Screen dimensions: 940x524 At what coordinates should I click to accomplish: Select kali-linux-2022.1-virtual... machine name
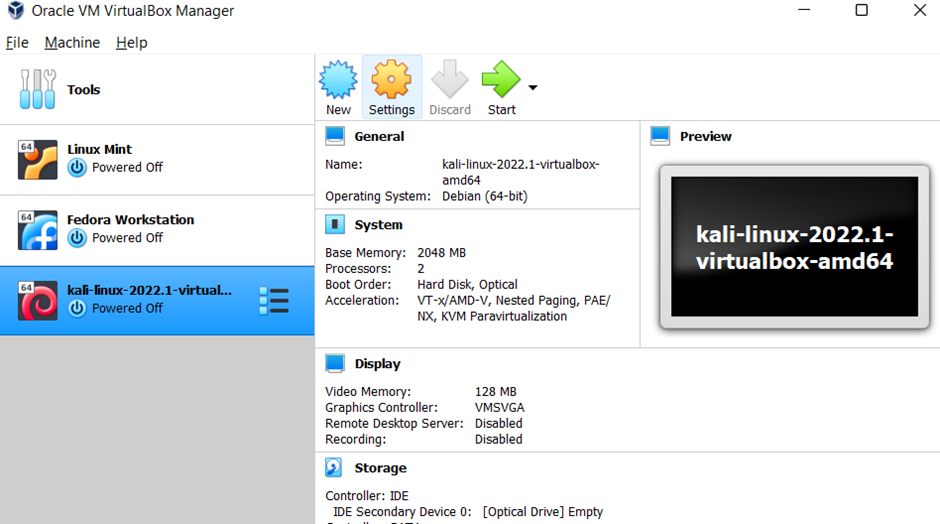(149, 290)
